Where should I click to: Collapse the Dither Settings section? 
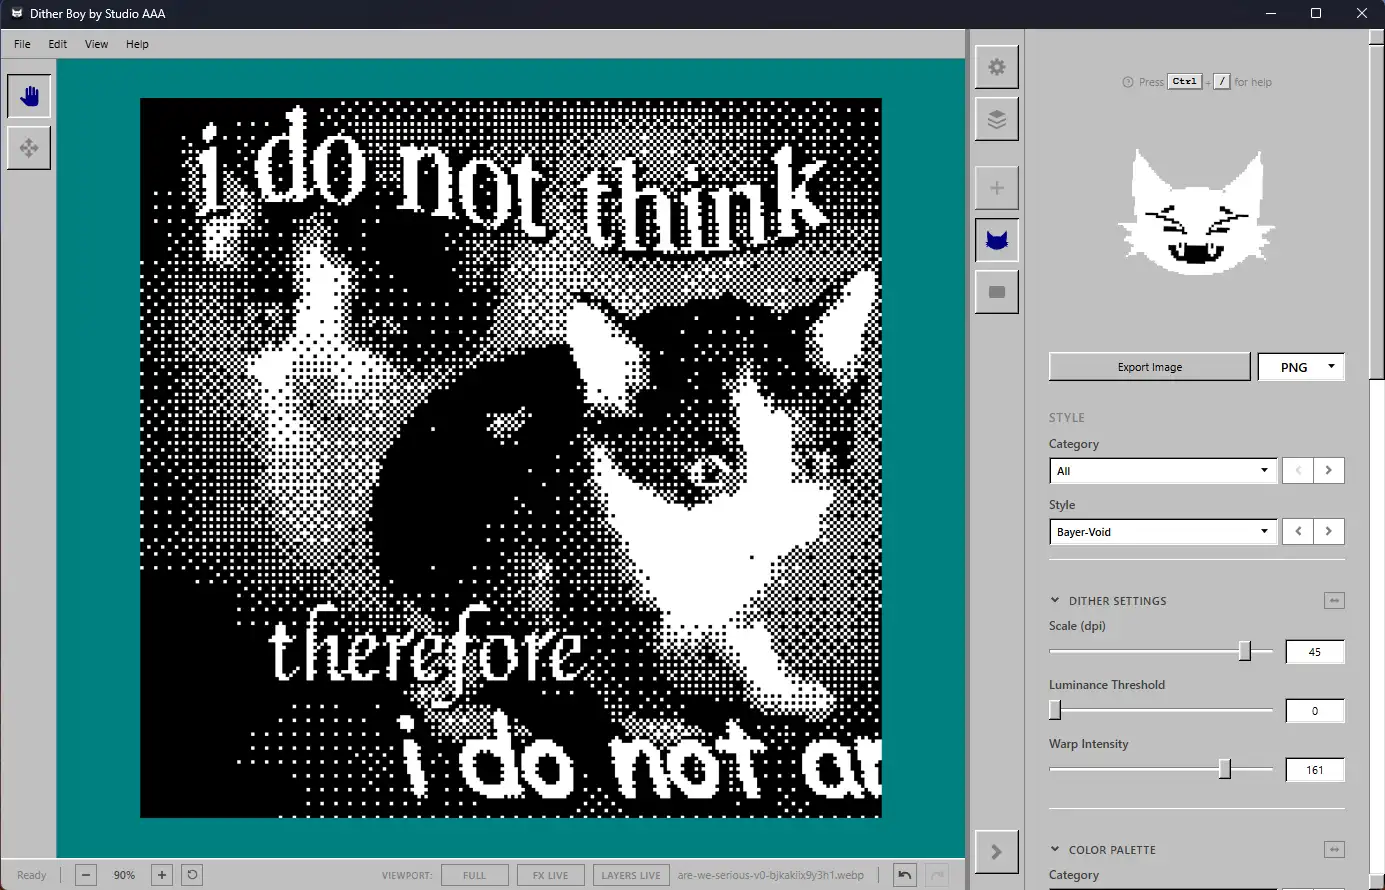pos(1055,601)
